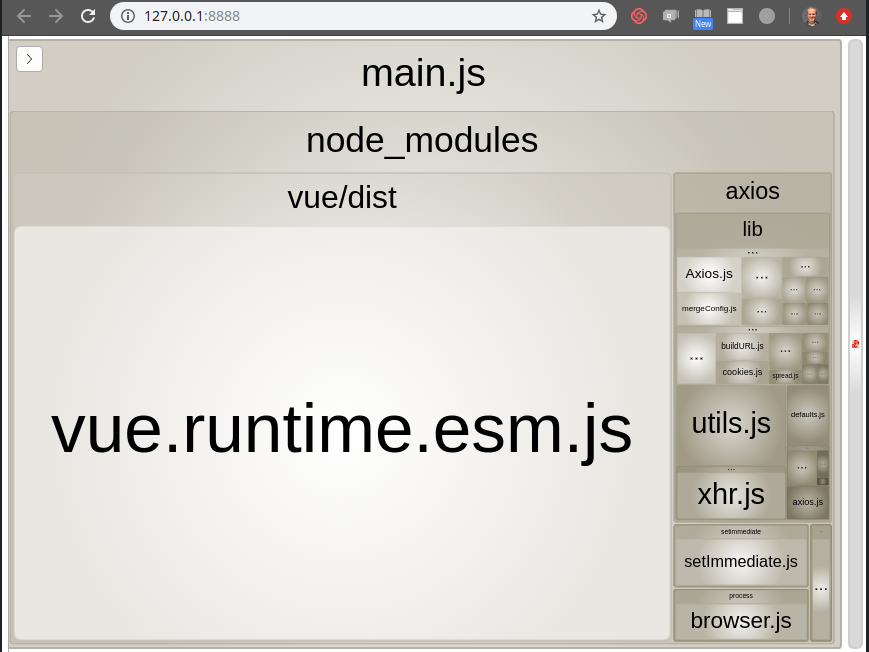Select the utils.js module block

[x=731, y=423]
